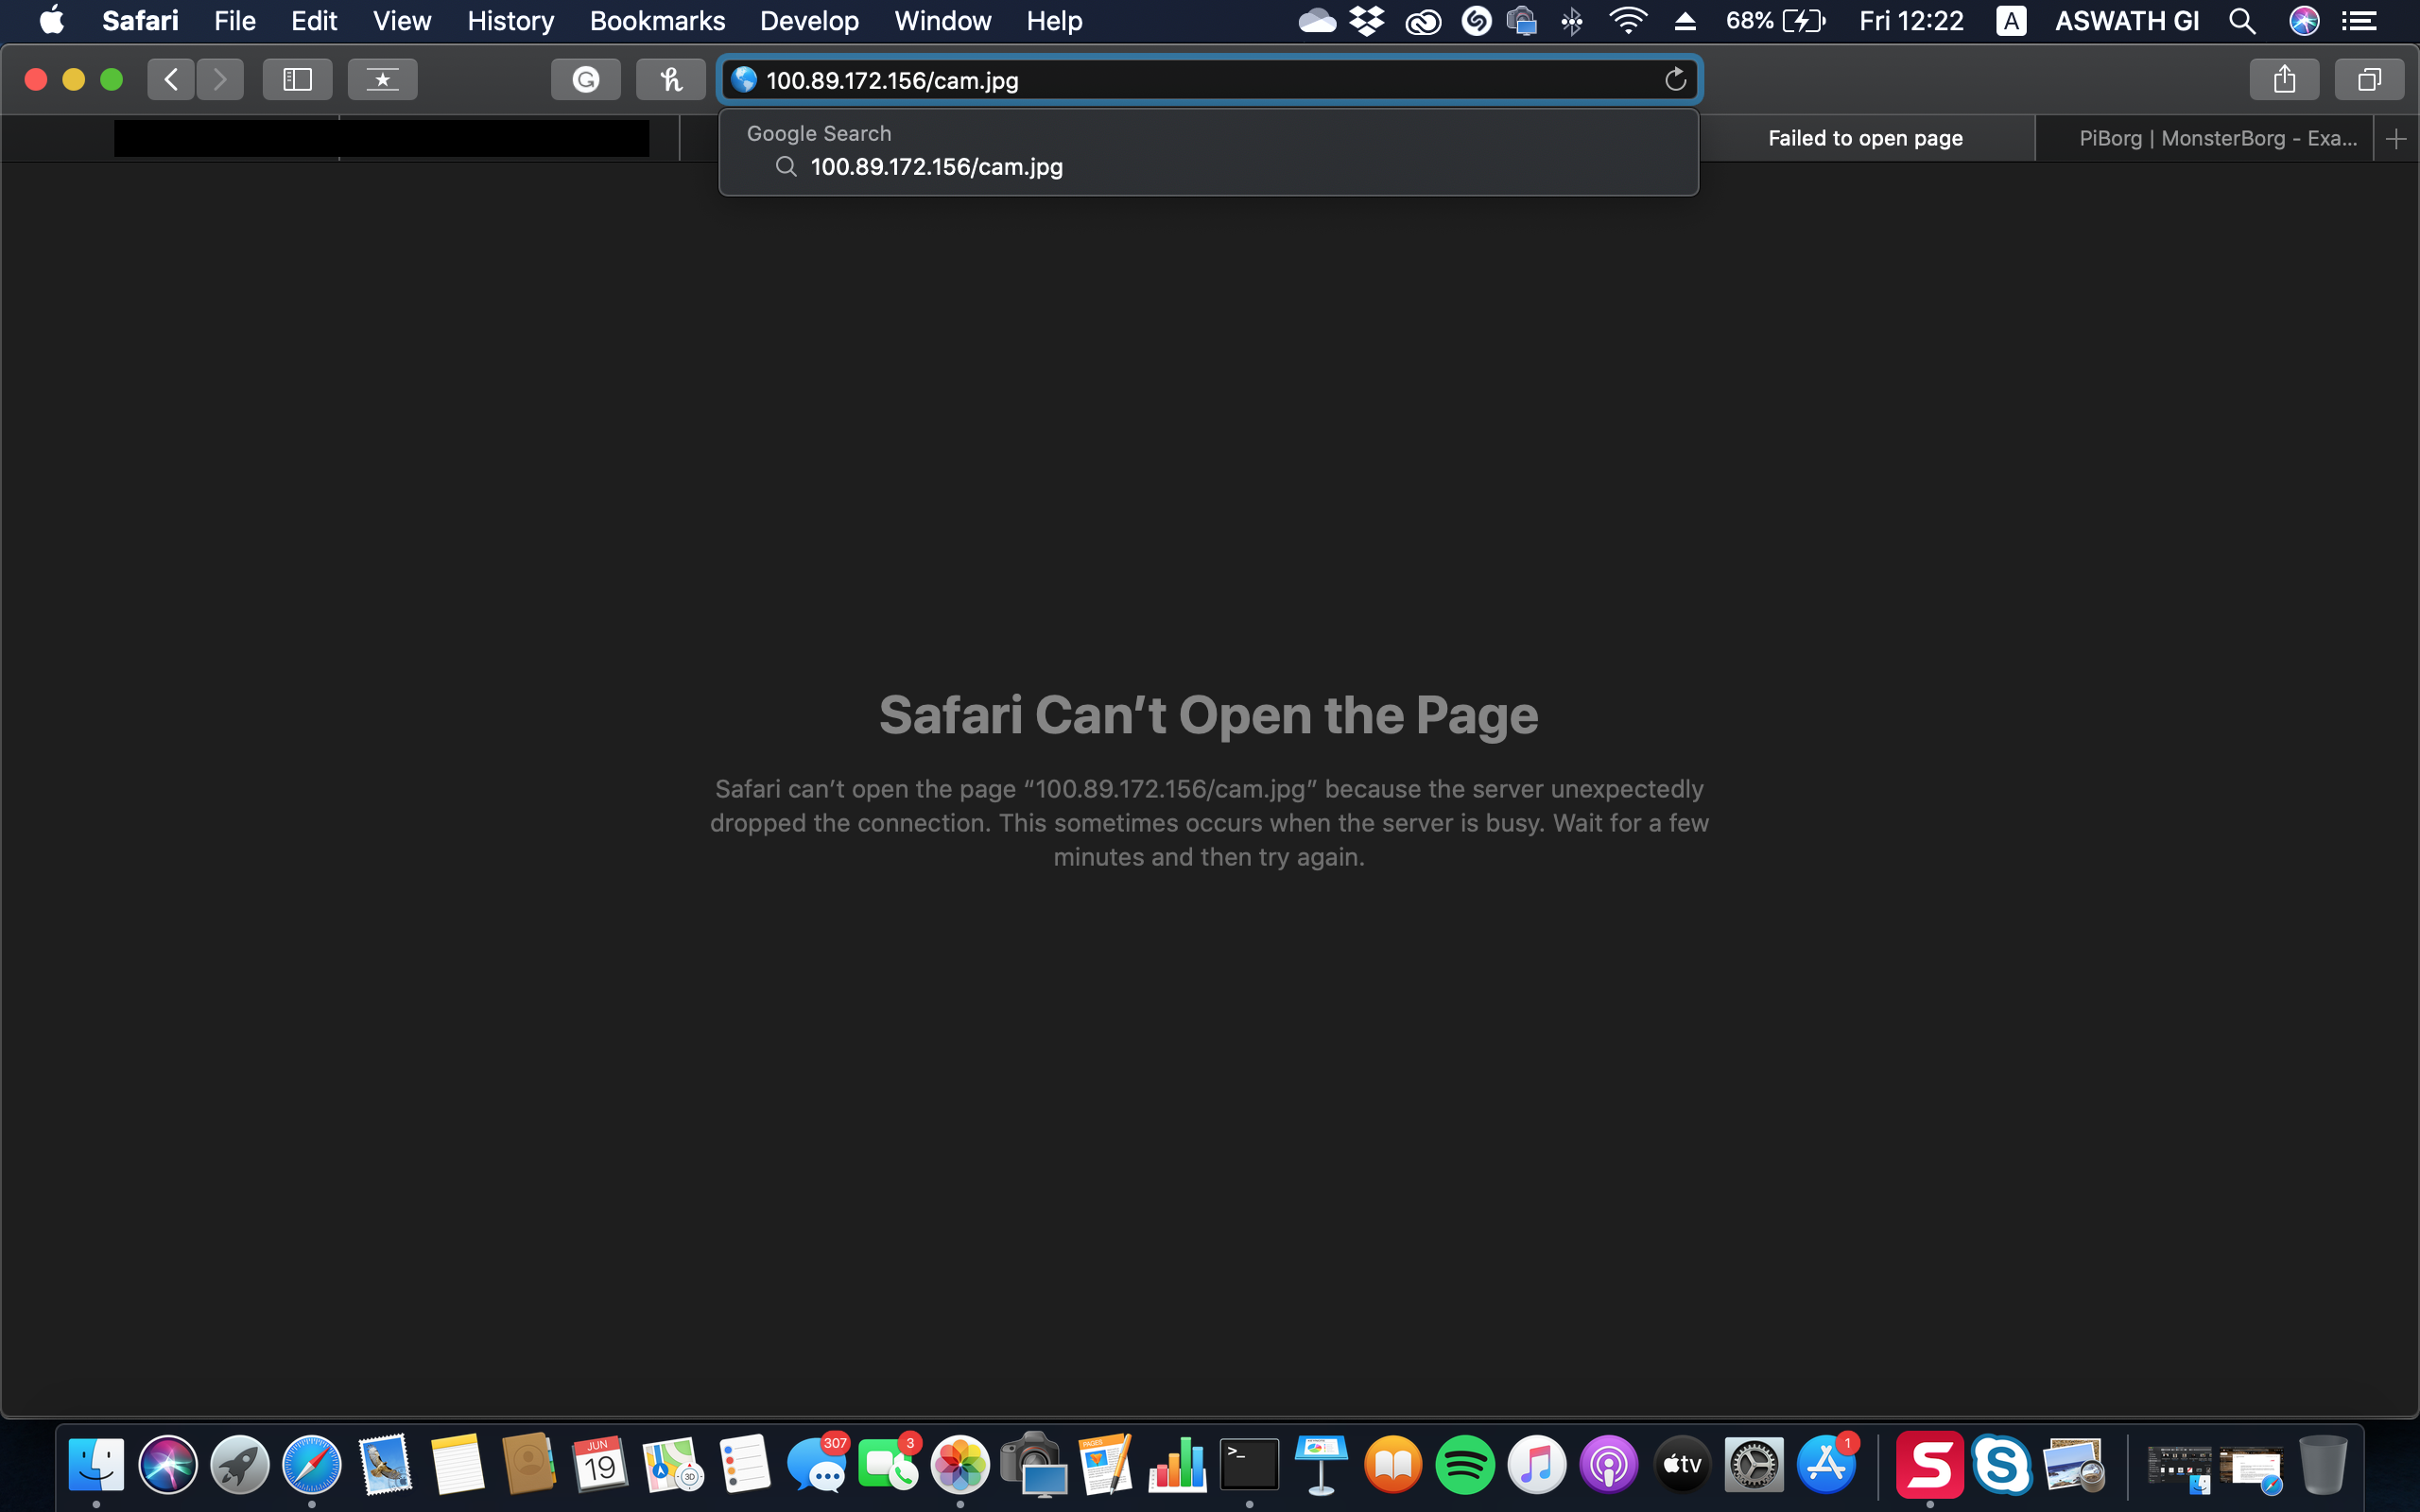
Task: Click the Grammarly extension icon
Action: (x=586, y=79)
